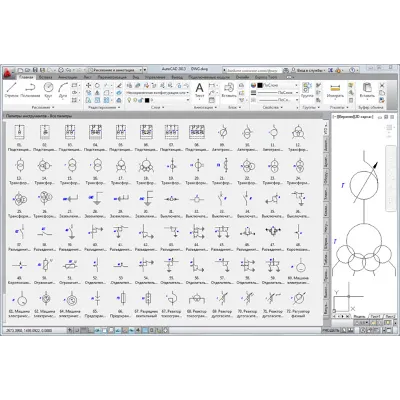The image size is (400, 400).
Task: Click the Group (Группа) icon
Action: click(x=307, y=90)
